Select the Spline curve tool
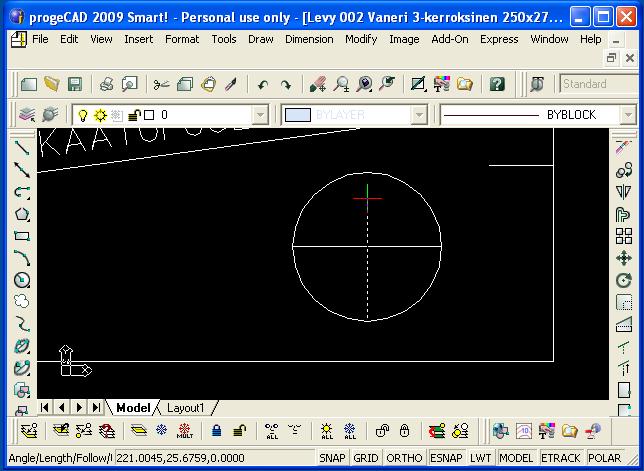 pyautogui.click(x=21, y=324)
